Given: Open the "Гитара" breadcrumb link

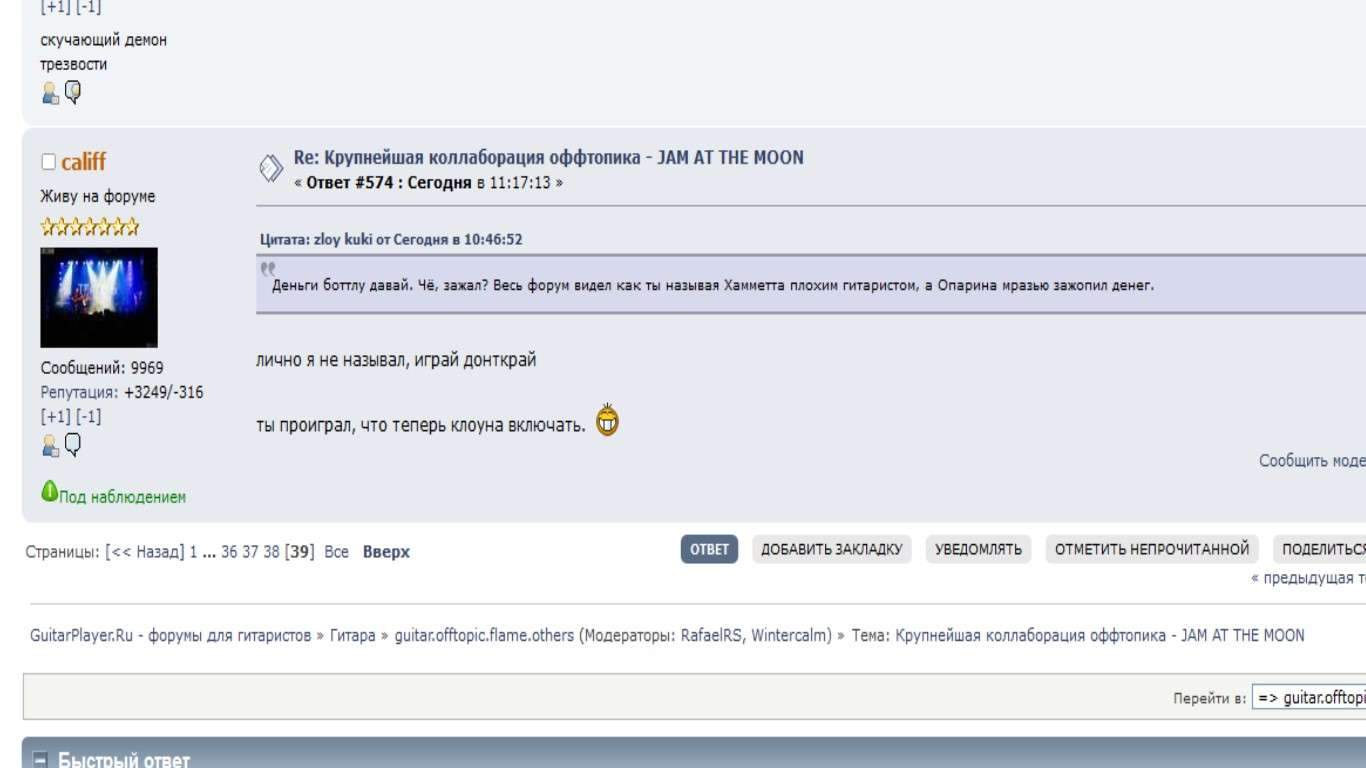Looking at the screenshot, I should [x=353, y=636].
